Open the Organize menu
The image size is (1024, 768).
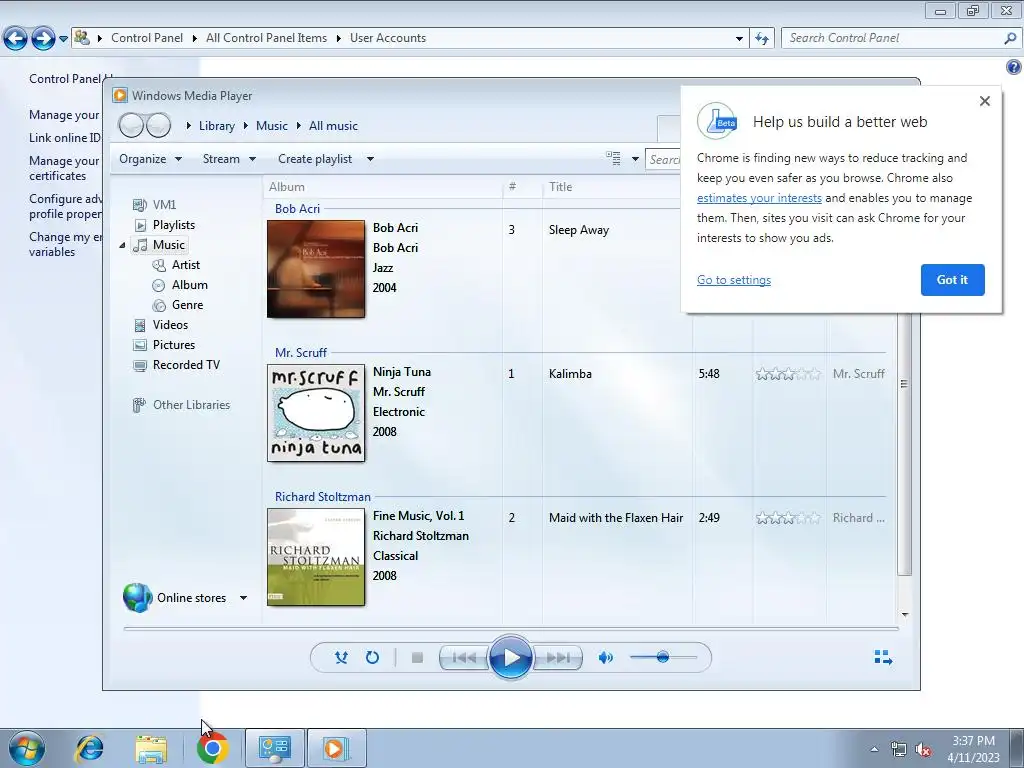coord(150,159)
